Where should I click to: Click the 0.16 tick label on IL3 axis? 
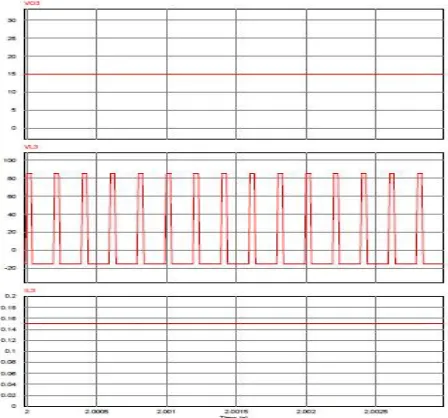pos(9,318)
